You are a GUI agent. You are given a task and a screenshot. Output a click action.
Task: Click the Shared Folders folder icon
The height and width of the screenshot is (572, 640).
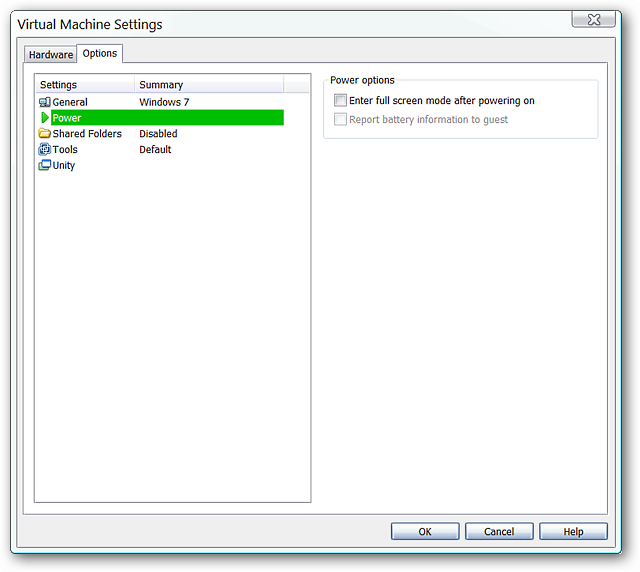point(44,134)
